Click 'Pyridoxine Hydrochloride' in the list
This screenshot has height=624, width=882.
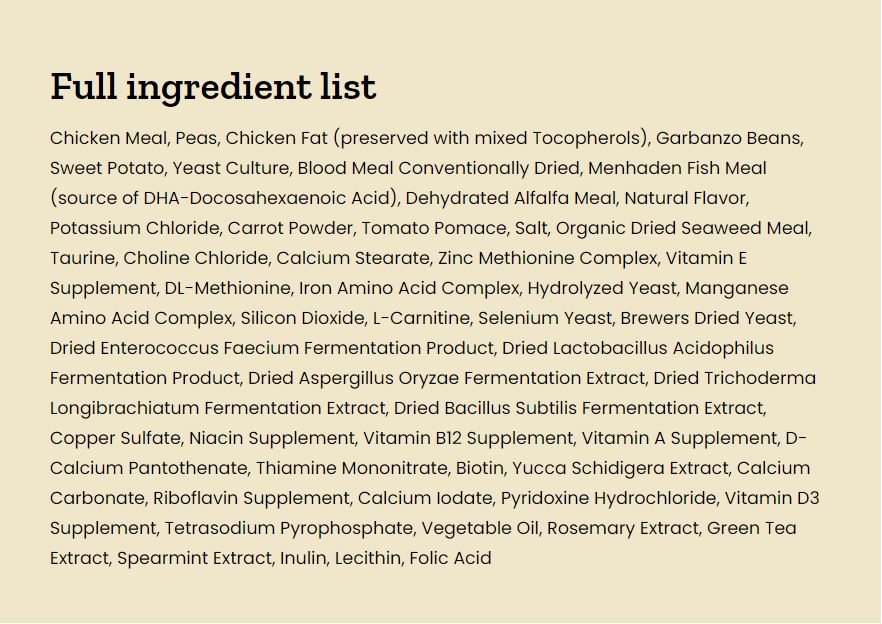click(x=609, y=498)
